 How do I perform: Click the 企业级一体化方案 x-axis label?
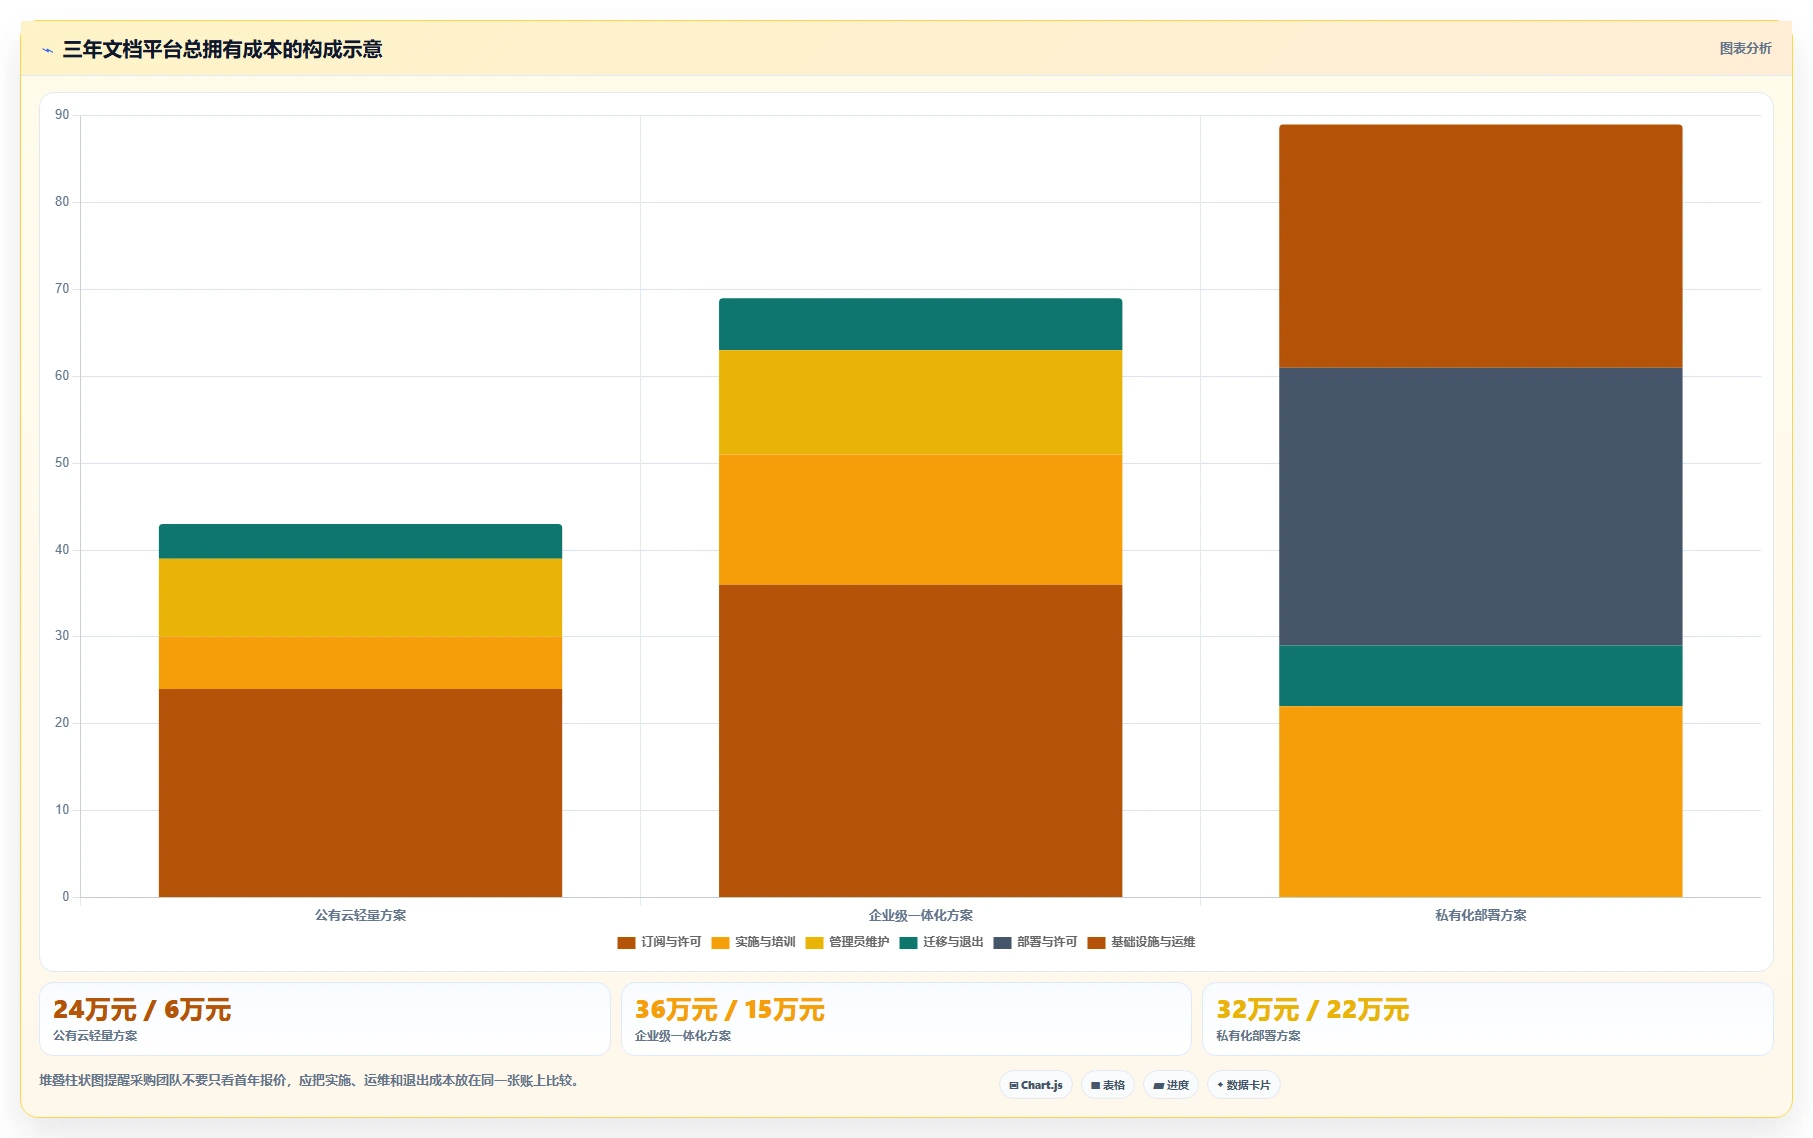point(920,915)
